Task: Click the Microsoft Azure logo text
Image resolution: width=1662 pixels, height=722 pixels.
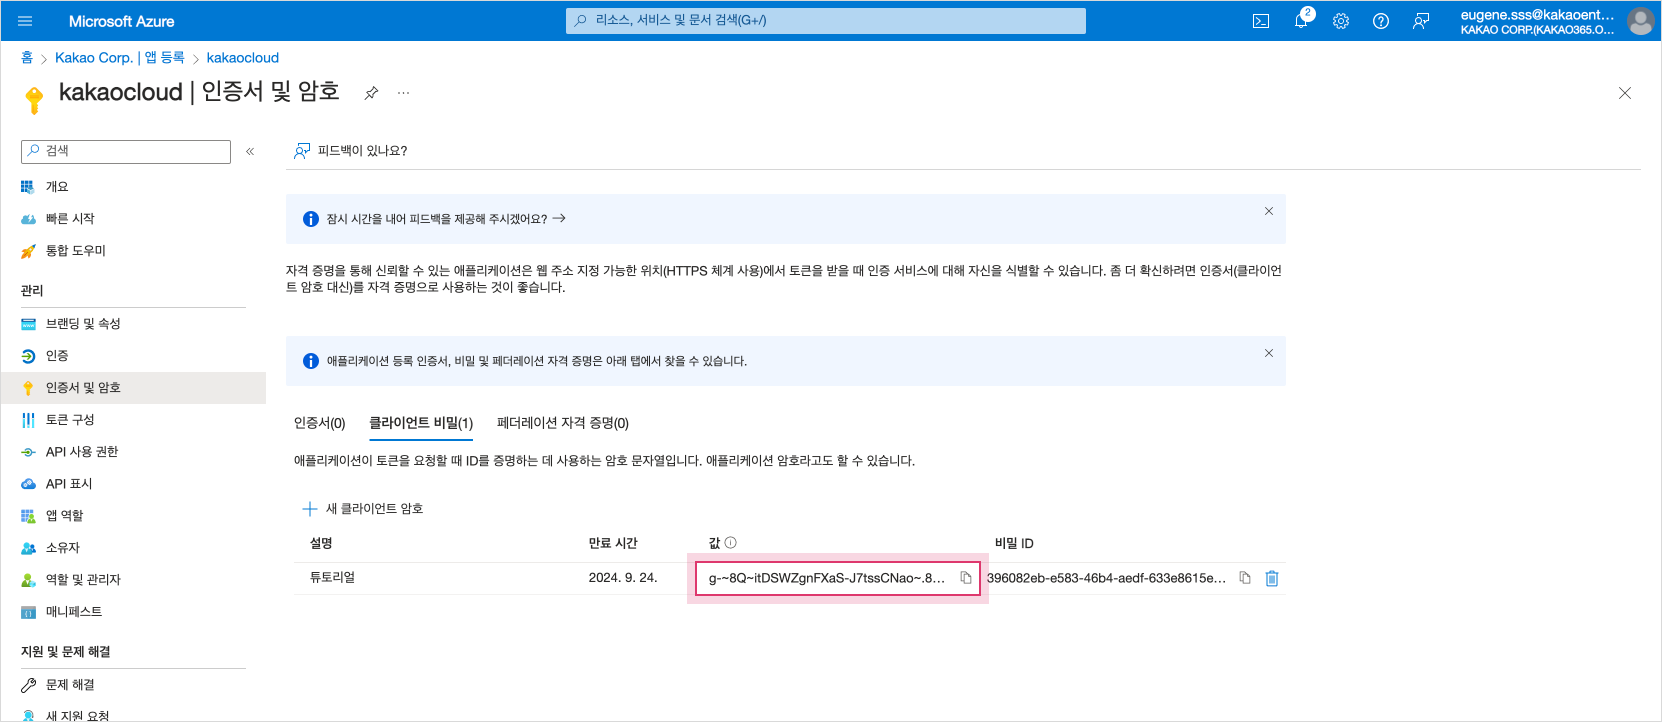Action: (x=121, y=21)
